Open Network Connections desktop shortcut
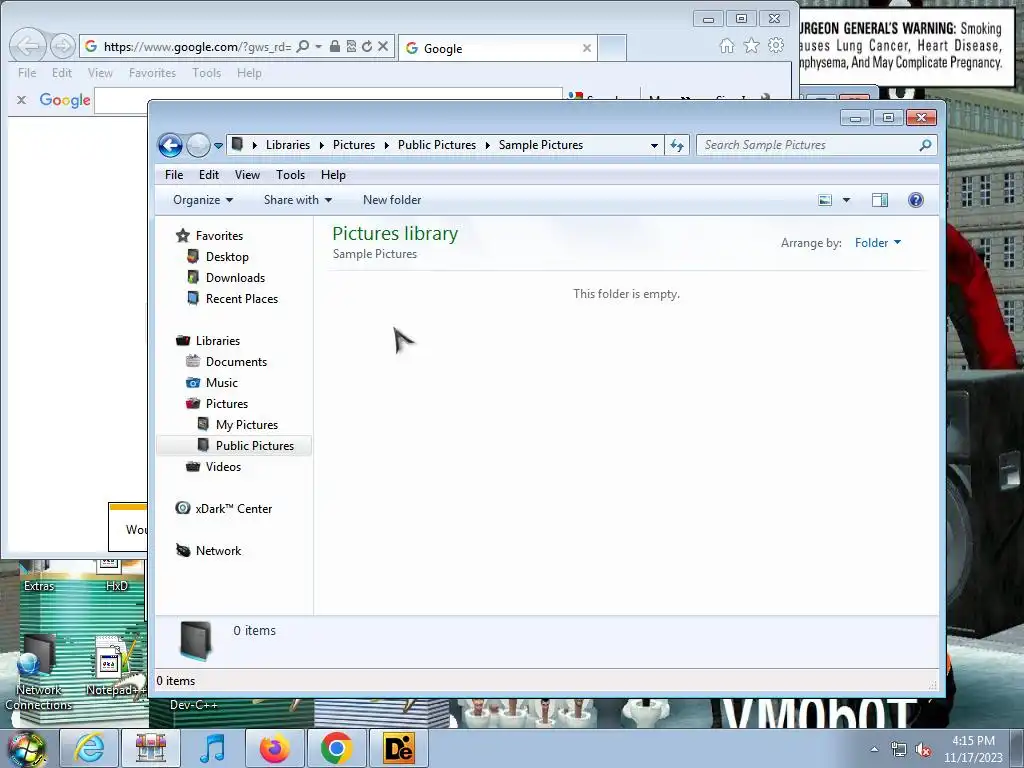The width and height of the screenshot is (1024, 768). click(x=38, y=673)
